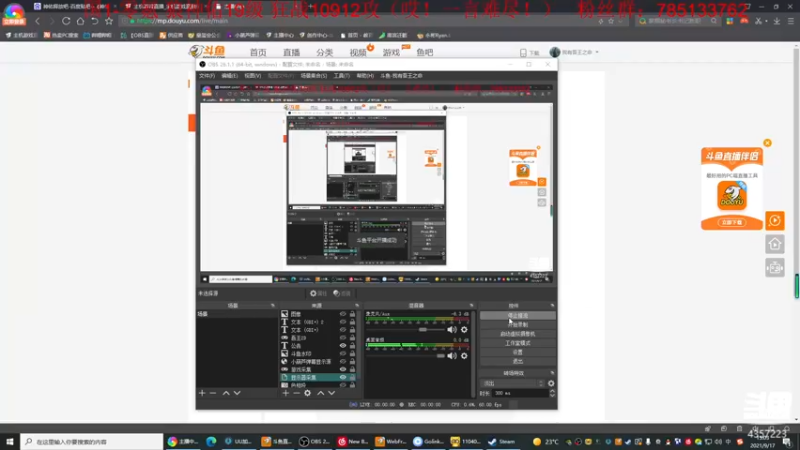Open the 视图(V) menu in OBS
The height and width of the screenshot is (450, 800).
click(253, 76)
